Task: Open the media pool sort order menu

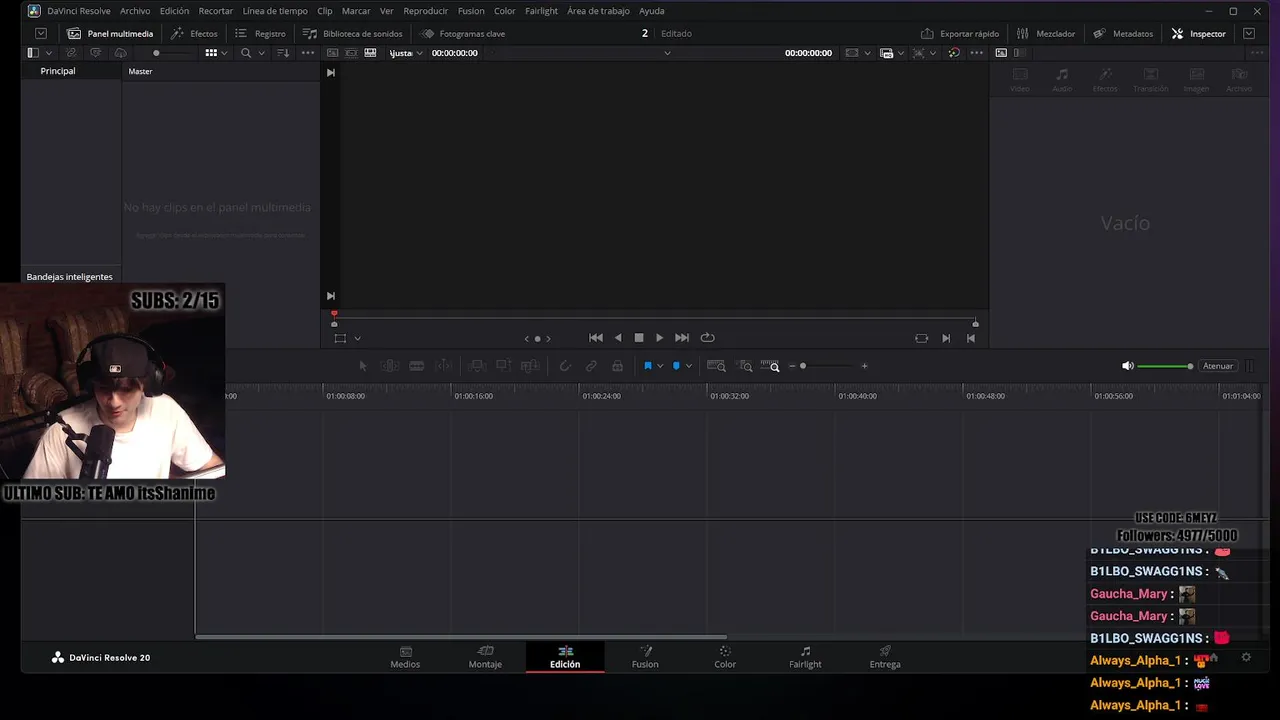Action: (283, 53)
